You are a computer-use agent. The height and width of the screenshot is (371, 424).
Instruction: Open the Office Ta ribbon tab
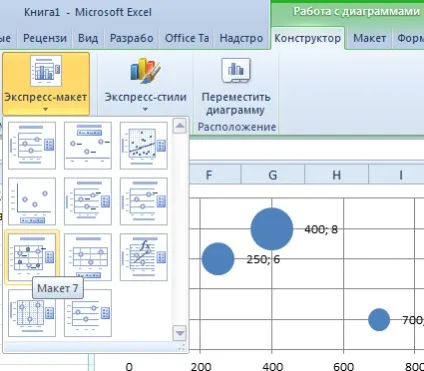point(187,38)
